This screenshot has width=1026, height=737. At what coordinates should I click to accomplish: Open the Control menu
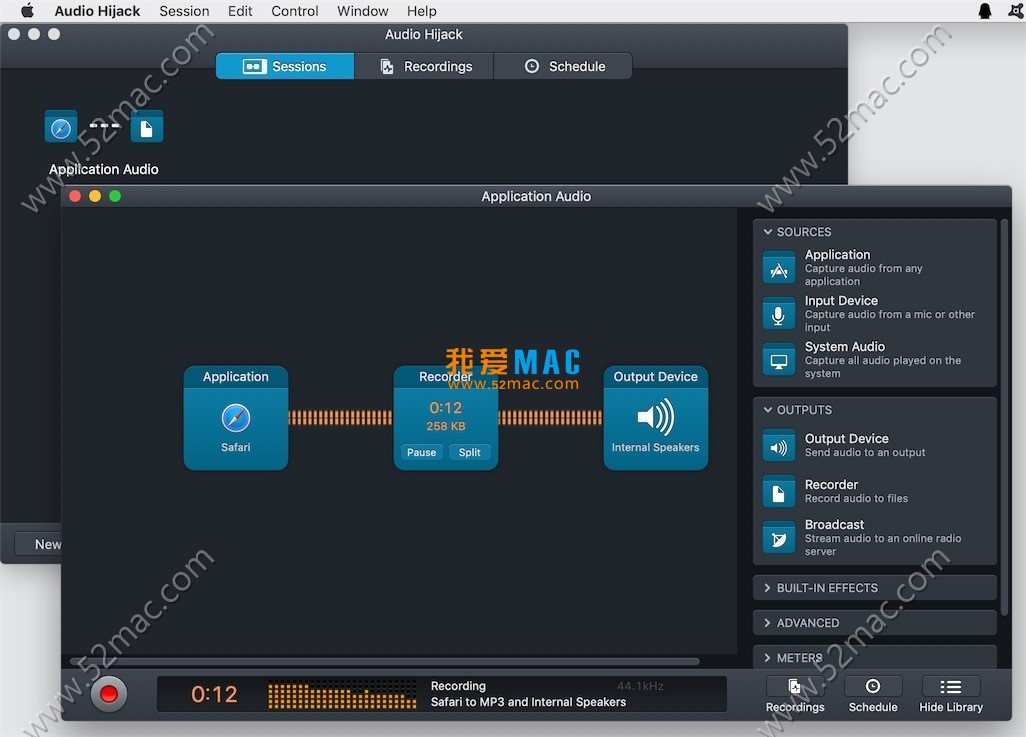[294, 11]
